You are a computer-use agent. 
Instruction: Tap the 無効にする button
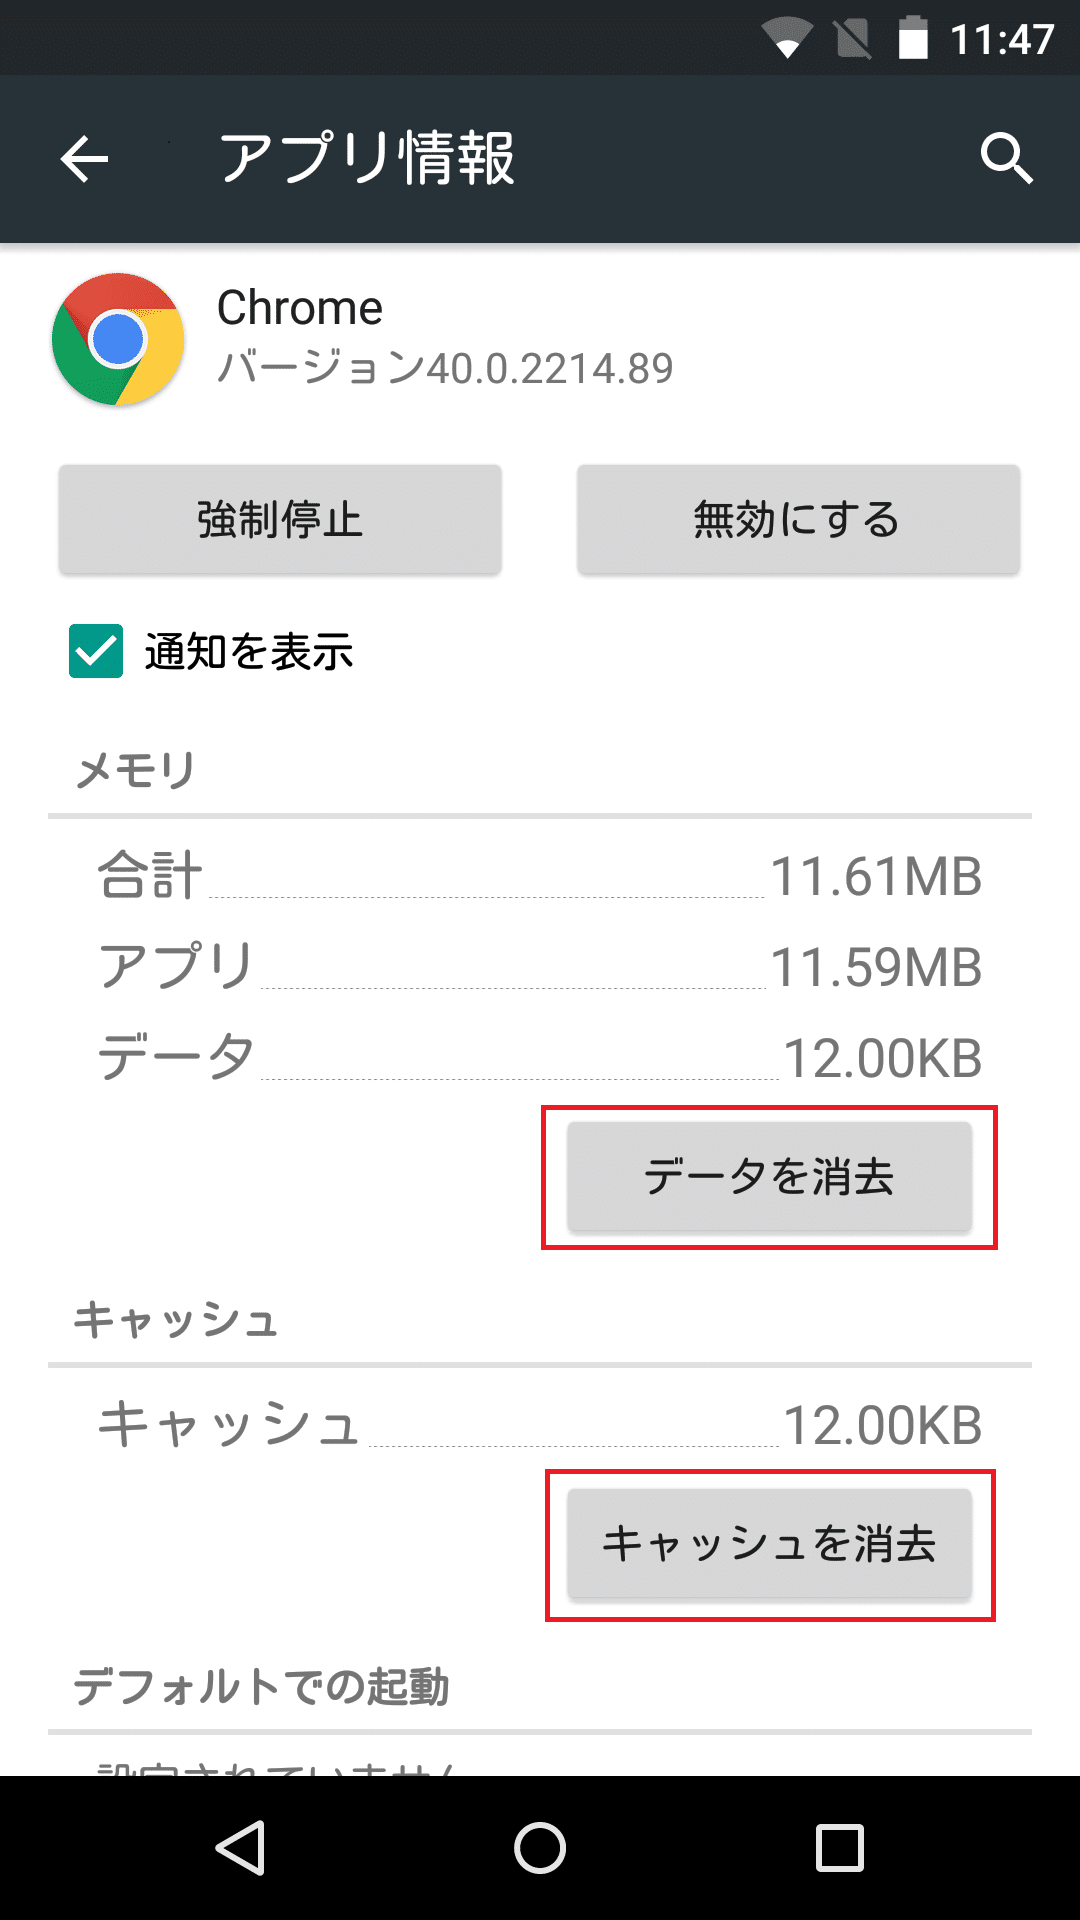tap(798, 519)
